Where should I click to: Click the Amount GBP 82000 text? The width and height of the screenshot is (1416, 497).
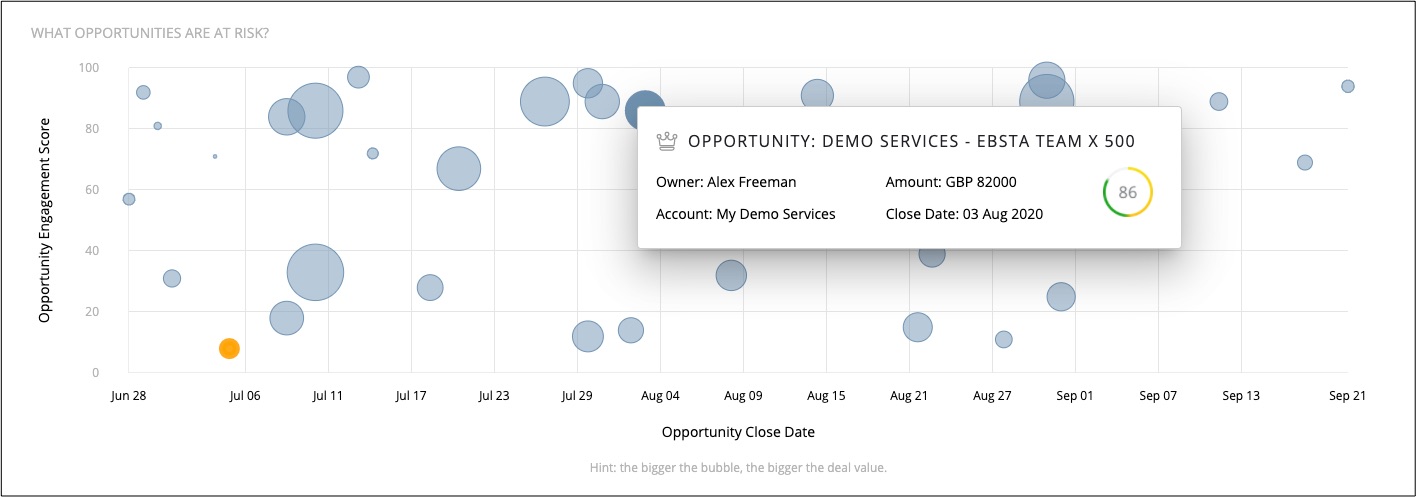click(951, 182)
